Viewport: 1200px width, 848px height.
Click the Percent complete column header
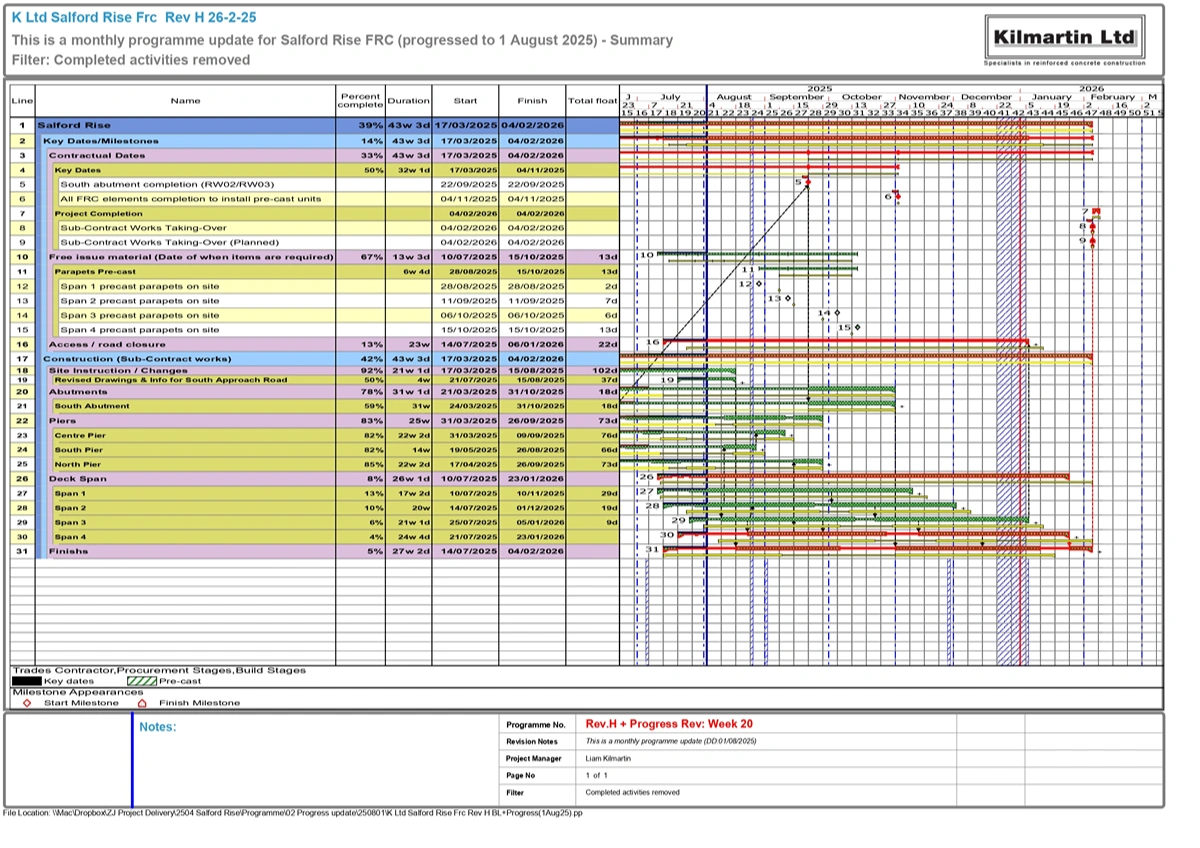pos(359,100)
